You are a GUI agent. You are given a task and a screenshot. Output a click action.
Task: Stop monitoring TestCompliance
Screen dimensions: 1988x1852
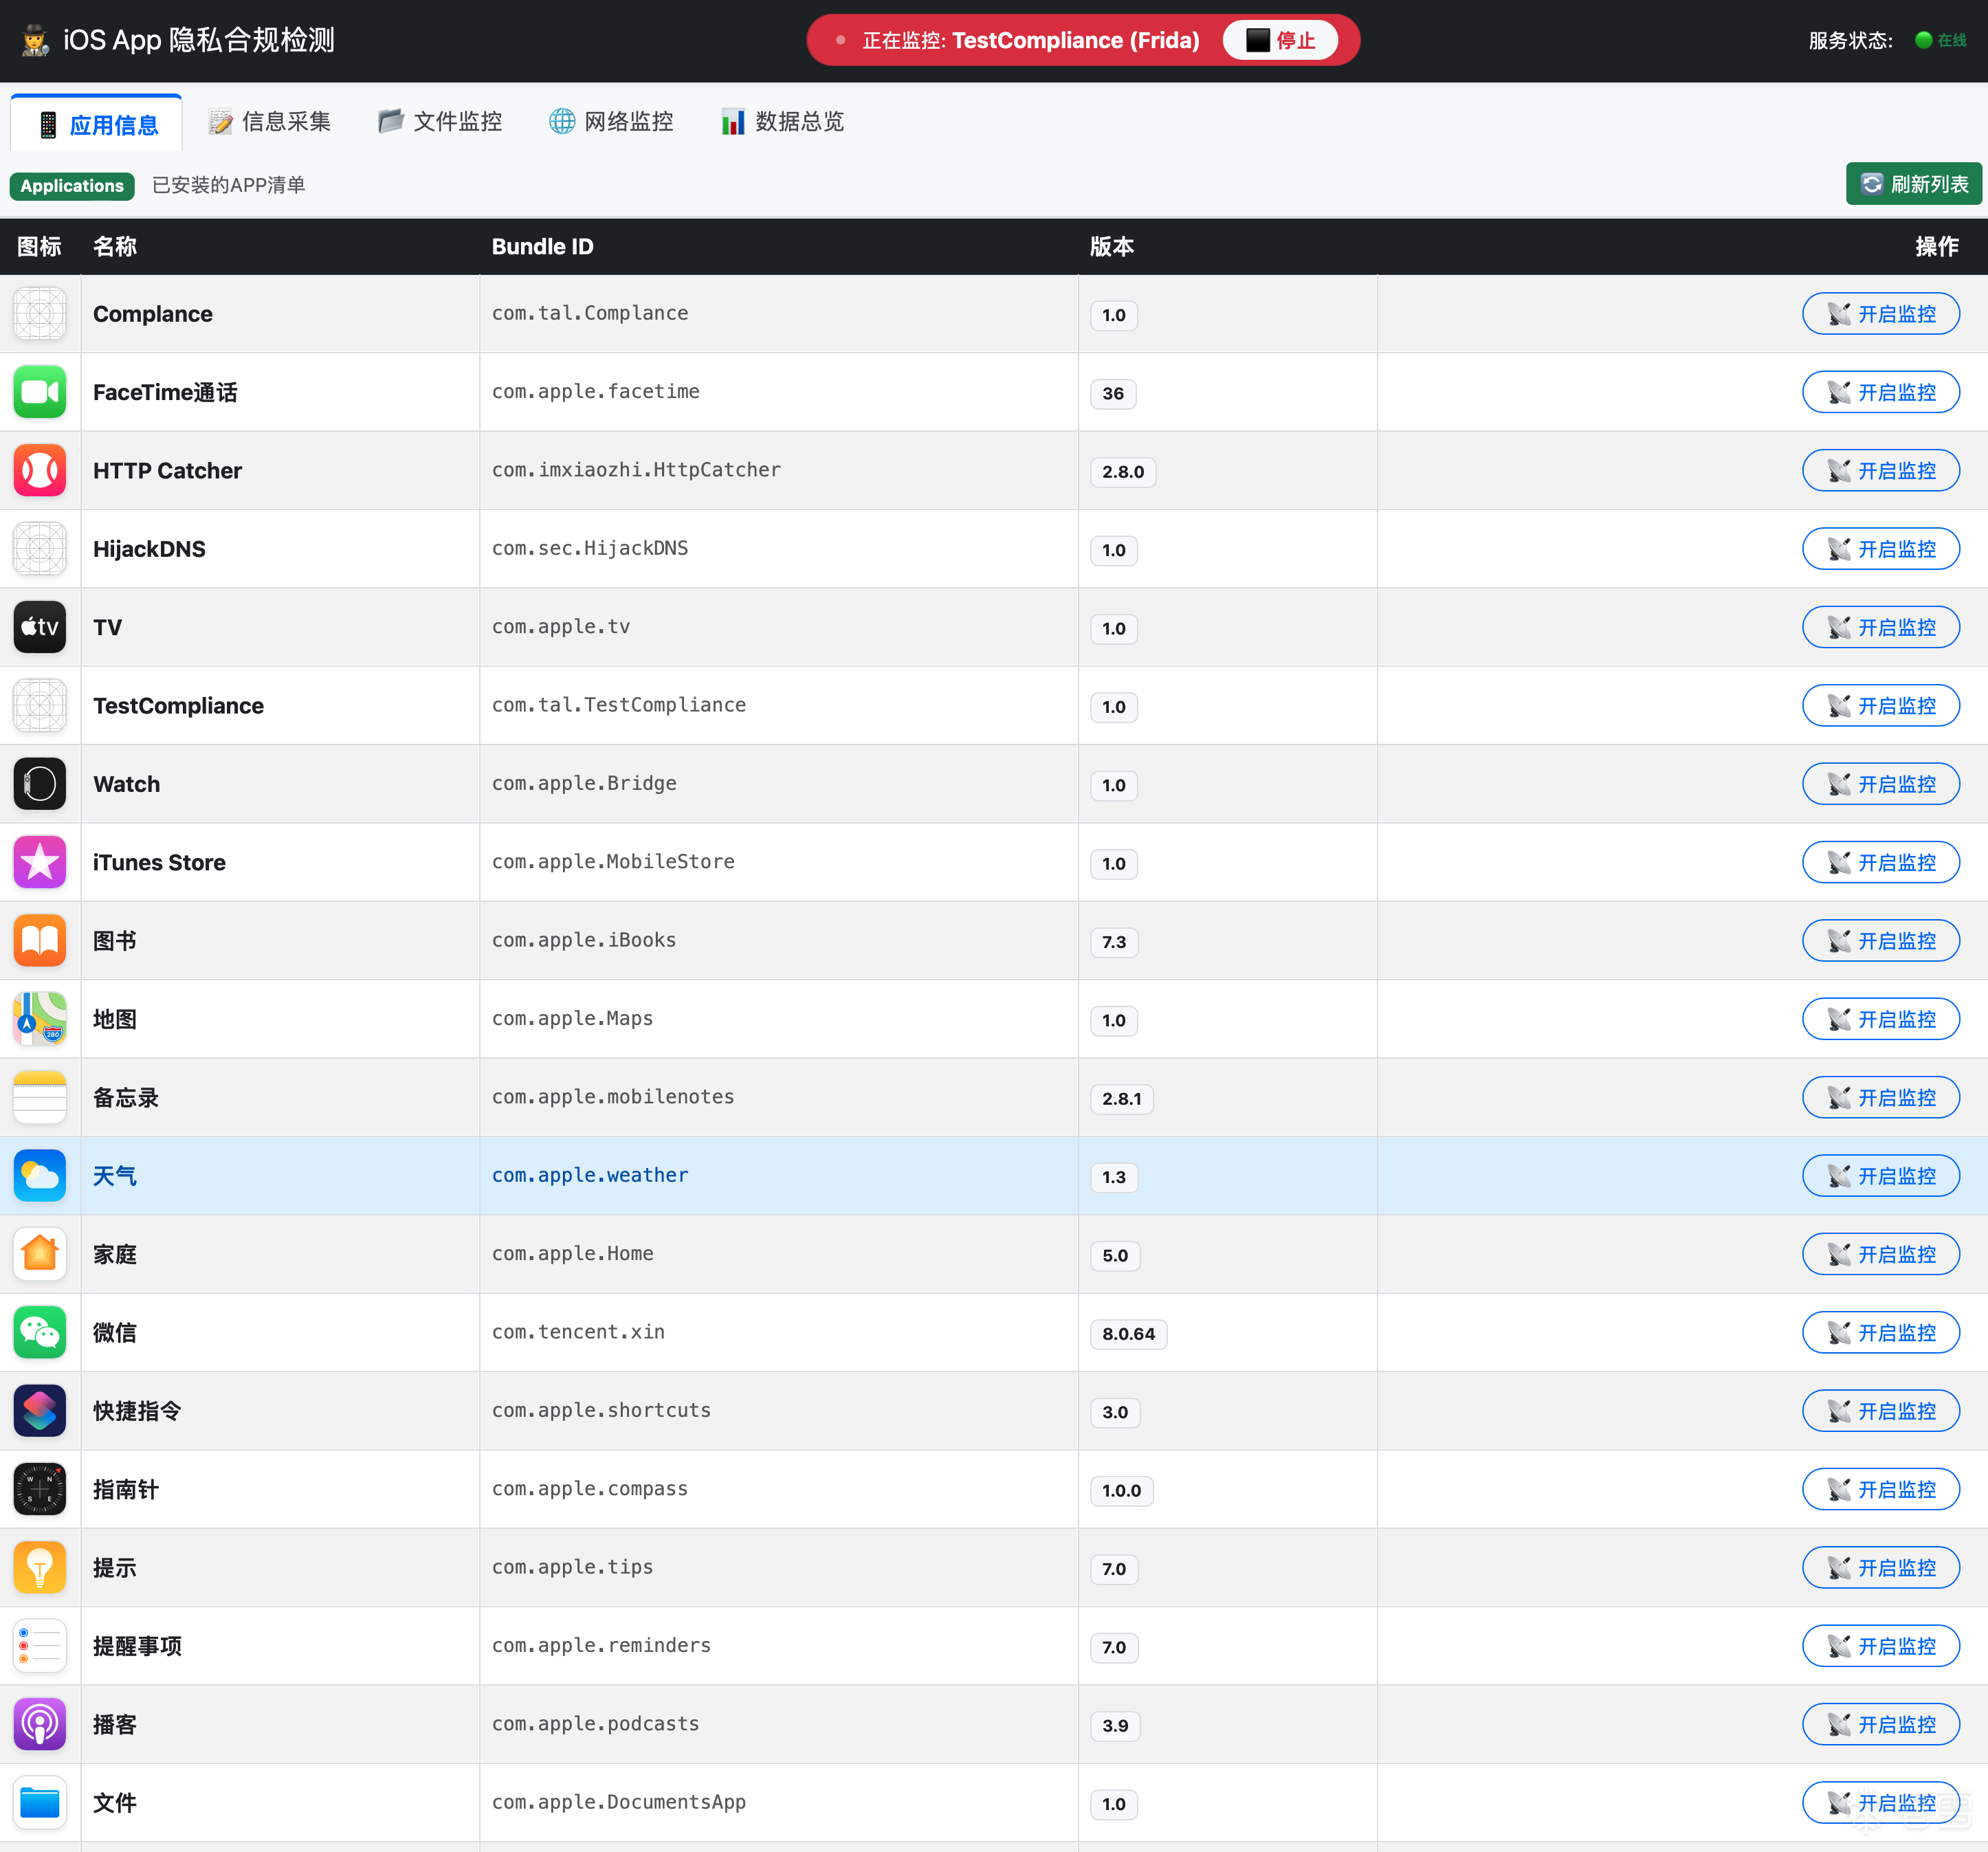(1280, 40)
